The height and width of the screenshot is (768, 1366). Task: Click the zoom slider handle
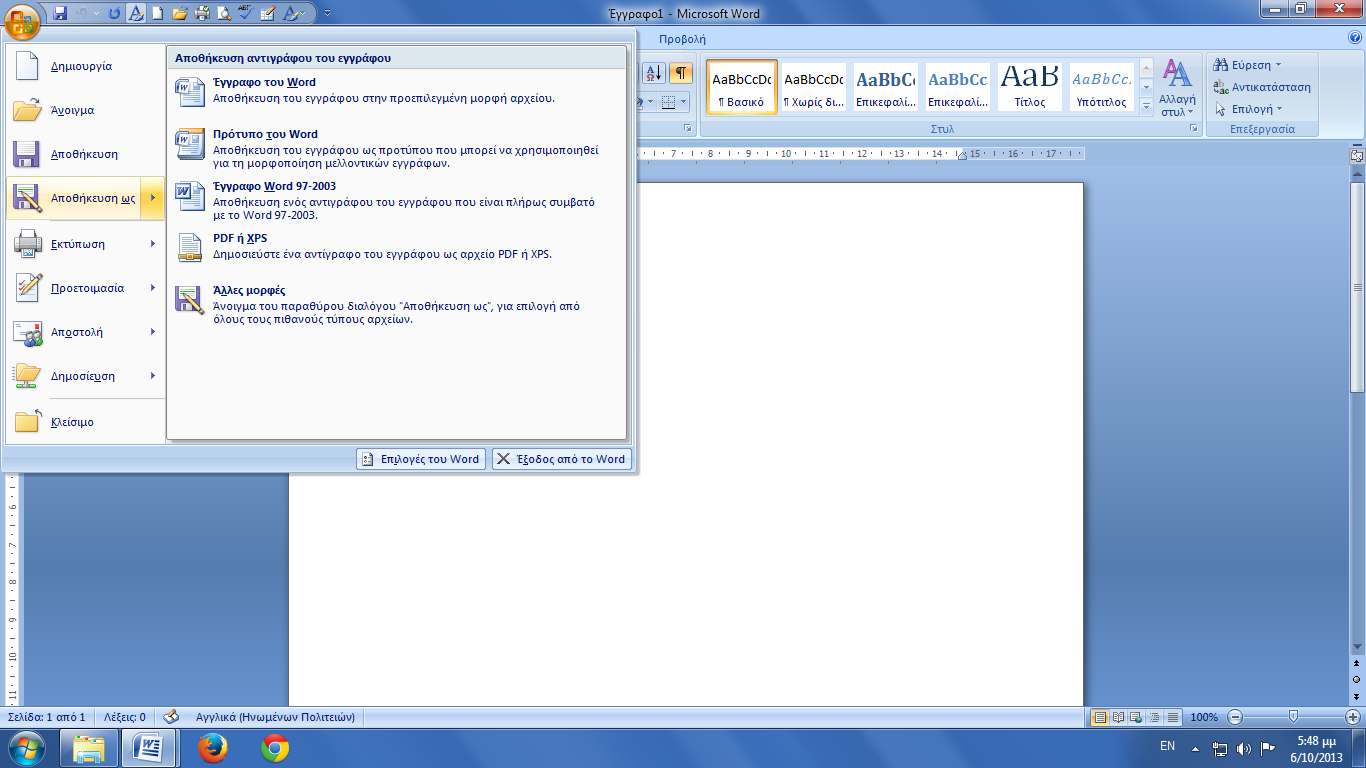1294,717
